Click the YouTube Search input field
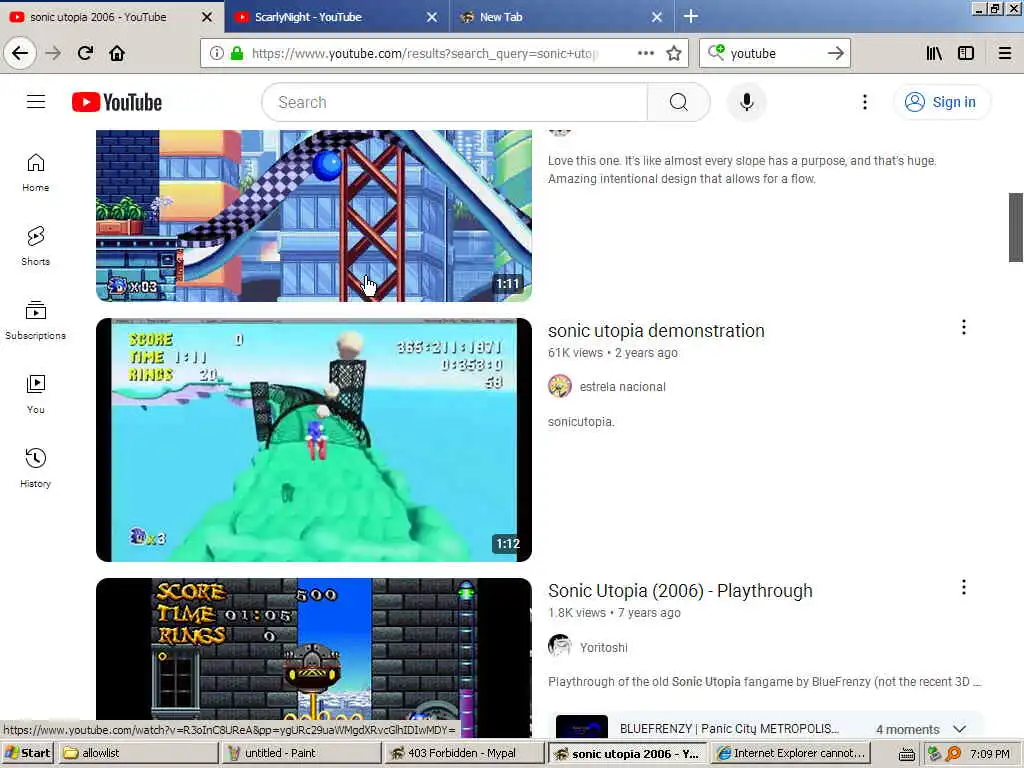The width and height of the screenshot is (1024, 768). 455,102
